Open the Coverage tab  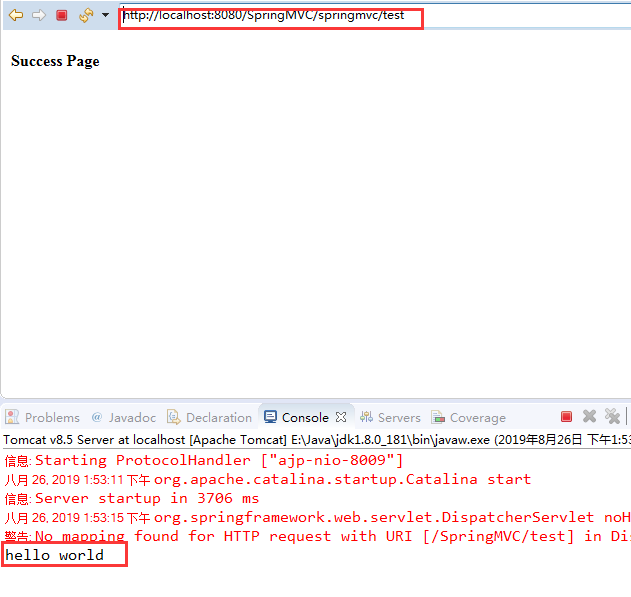click(x=468, y=418)
